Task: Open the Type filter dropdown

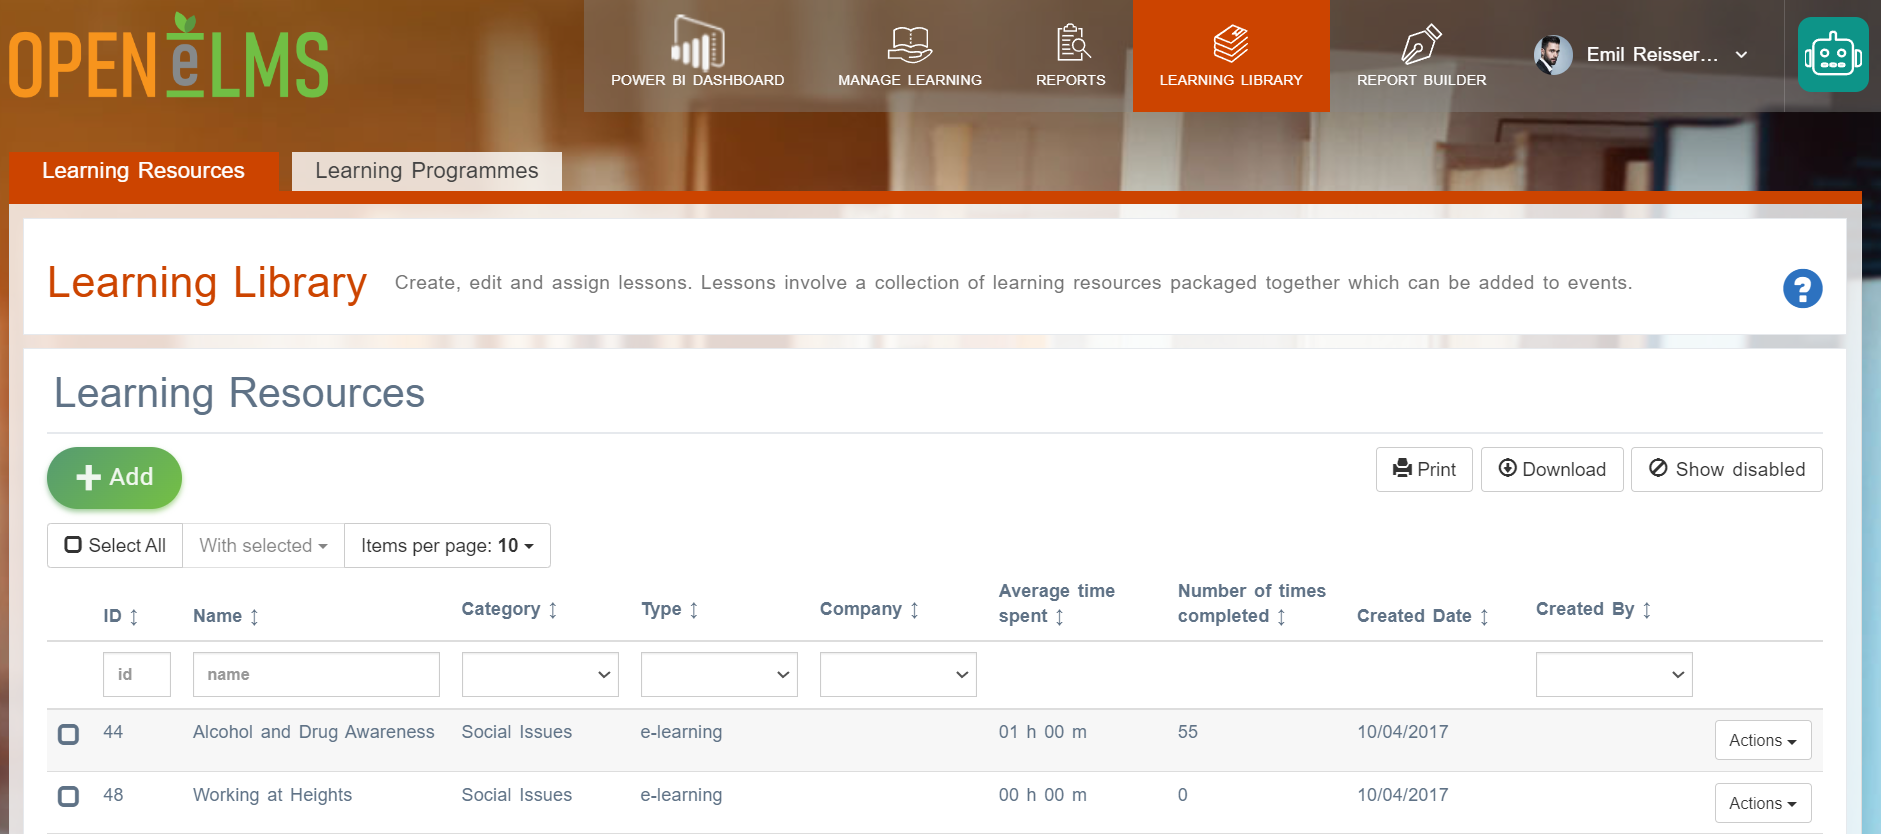Action: 719,675
